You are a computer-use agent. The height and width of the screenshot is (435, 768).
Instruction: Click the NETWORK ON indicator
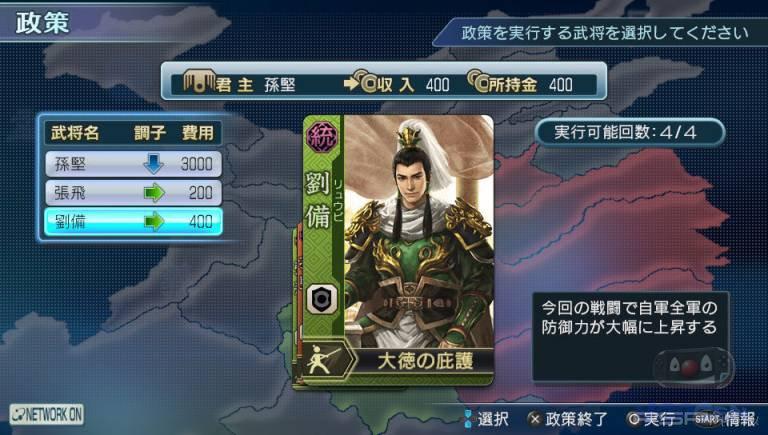(47, 414)
